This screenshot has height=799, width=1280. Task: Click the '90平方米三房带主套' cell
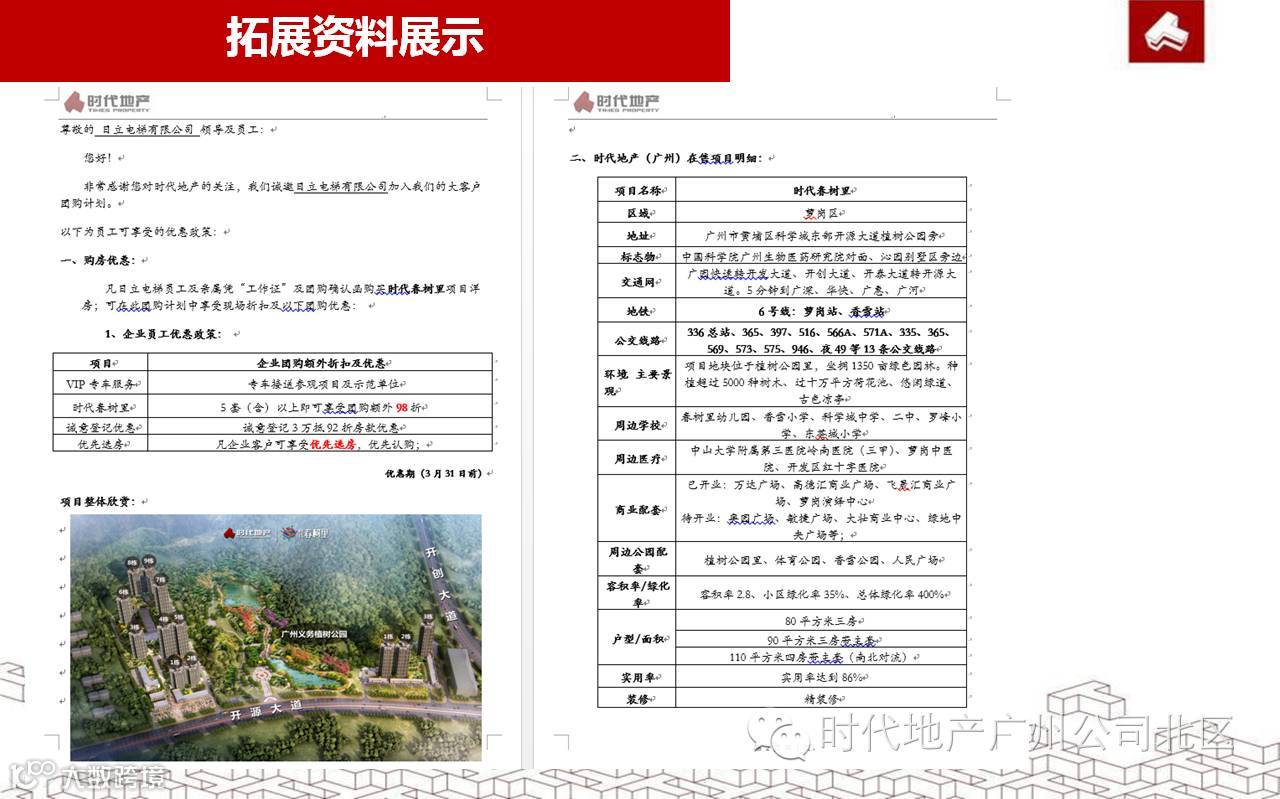click(x=822, y=638)
